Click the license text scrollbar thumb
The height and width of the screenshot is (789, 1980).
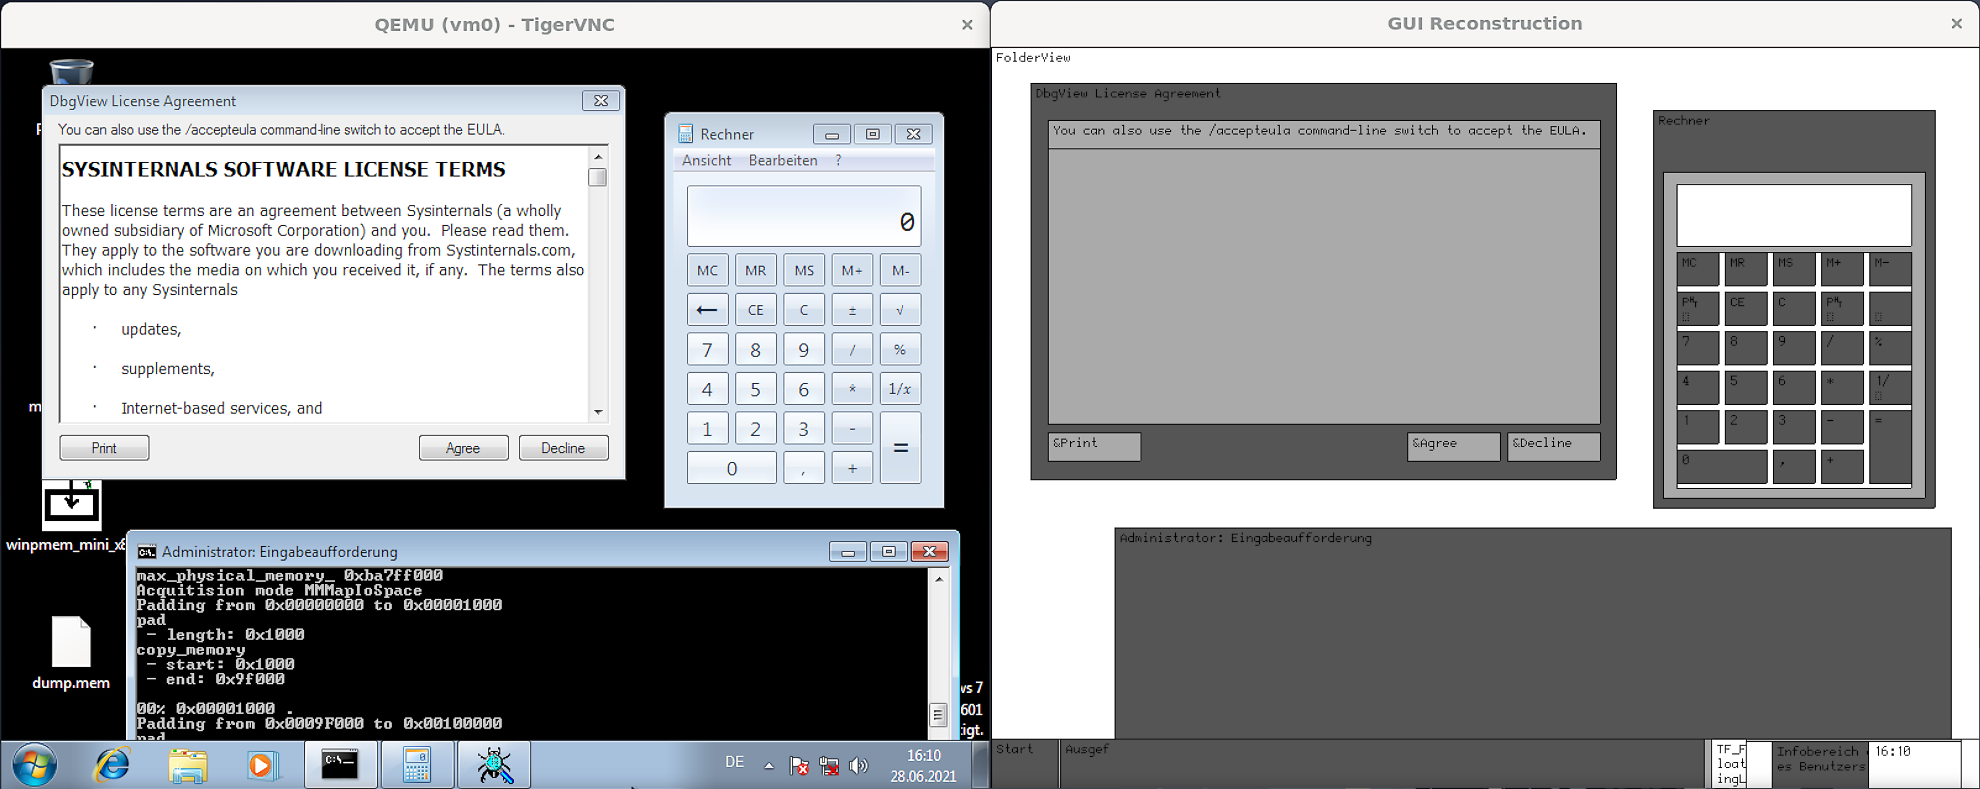[x=598, y=177]
